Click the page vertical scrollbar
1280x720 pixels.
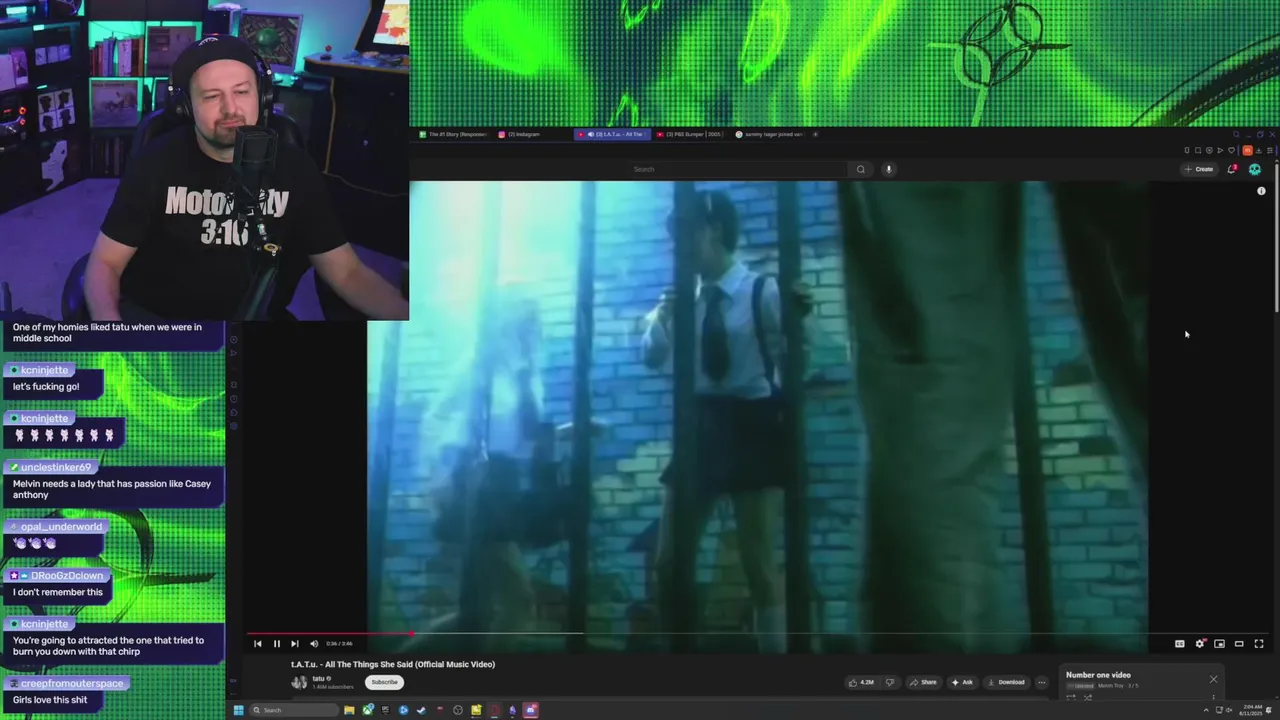point(1276,240)
